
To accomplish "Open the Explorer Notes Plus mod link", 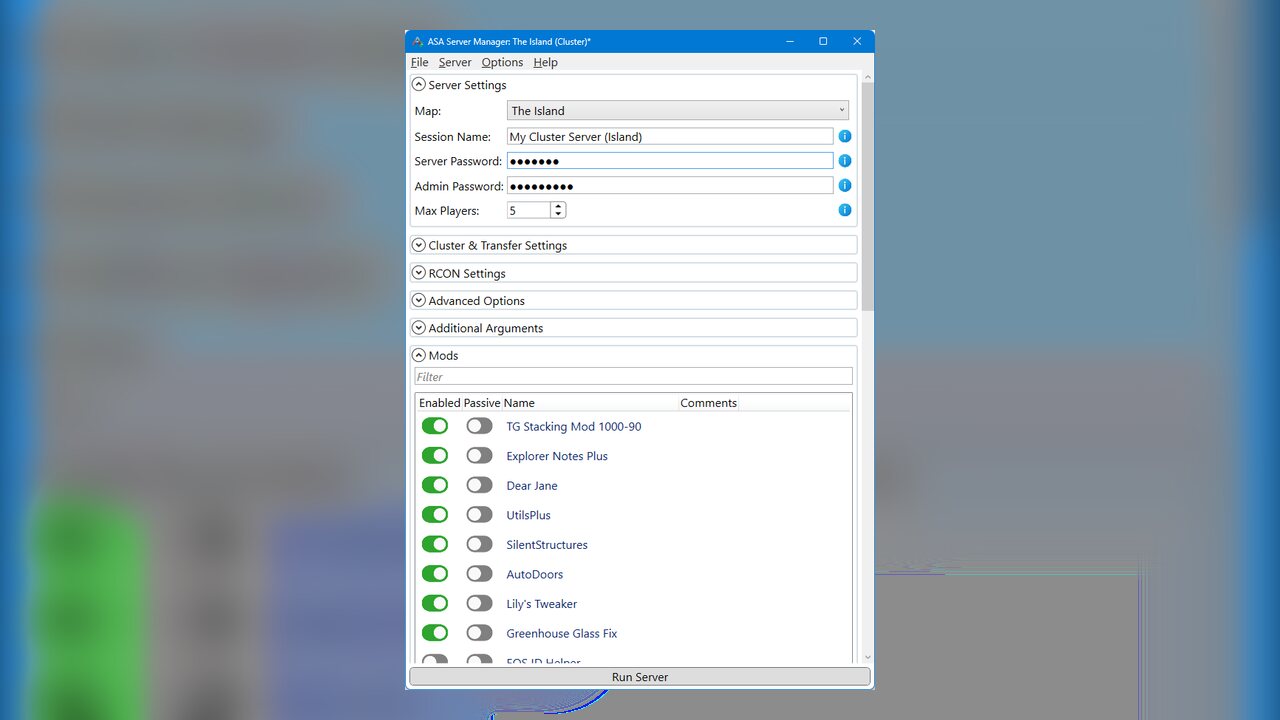I will pos(557,456).
